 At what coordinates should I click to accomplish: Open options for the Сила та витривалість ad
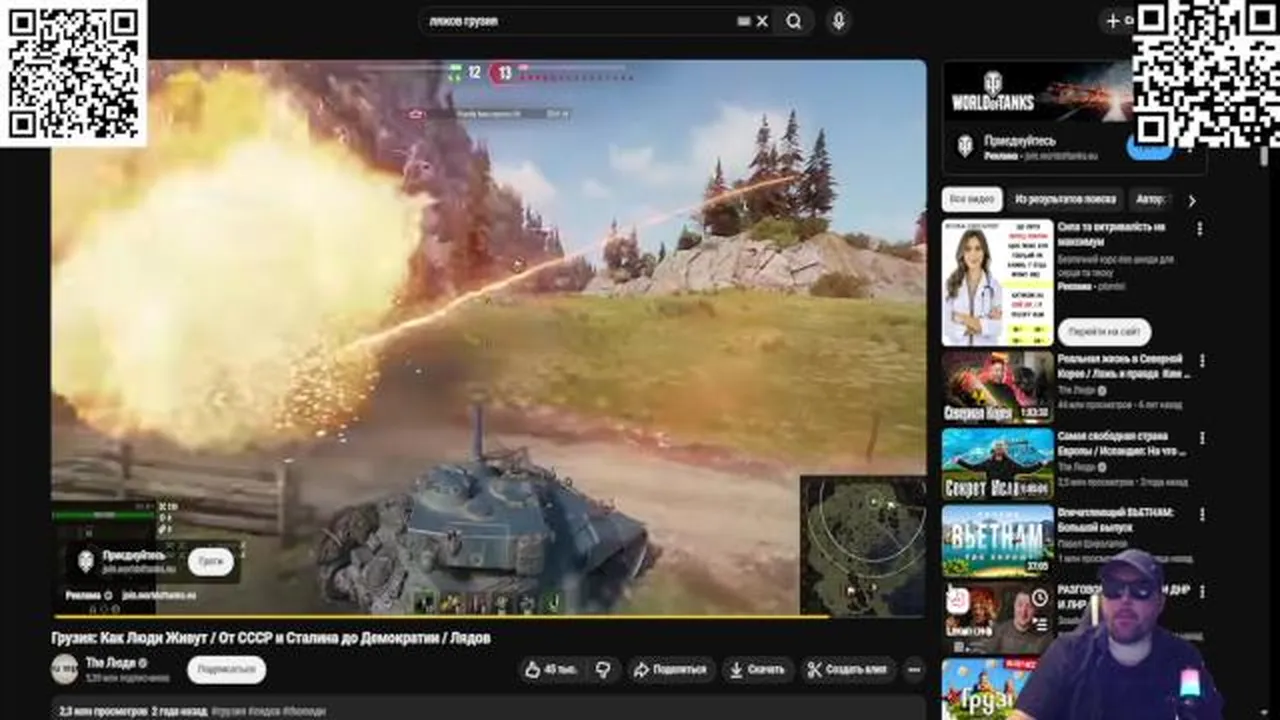(1200, 229)
